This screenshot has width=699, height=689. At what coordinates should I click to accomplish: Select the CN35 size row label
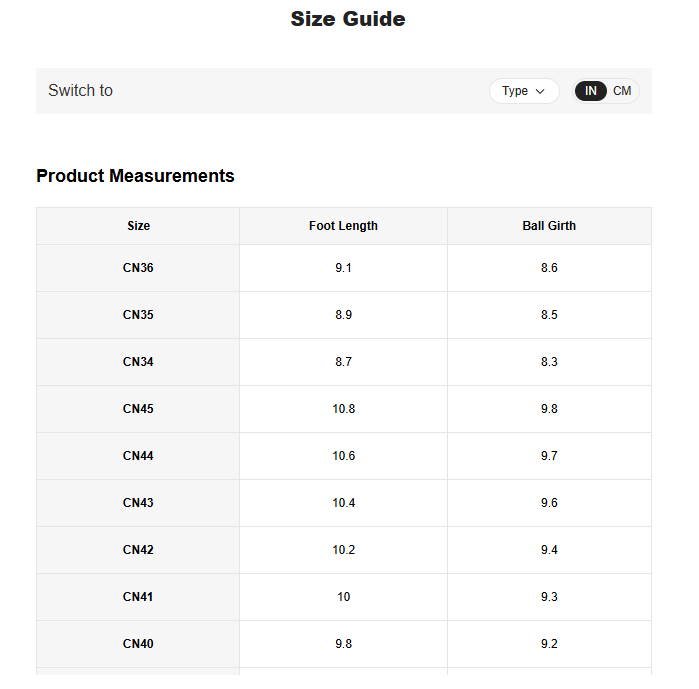click(139, 315)
